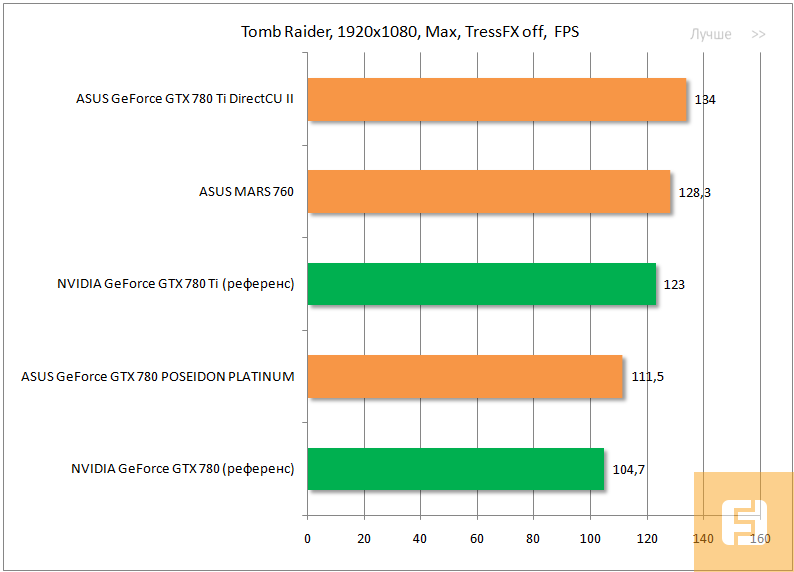Select the 'ASUS MARS 760' axis label
The height and width of the screenshot is (572, 794).
coord(246,191)
